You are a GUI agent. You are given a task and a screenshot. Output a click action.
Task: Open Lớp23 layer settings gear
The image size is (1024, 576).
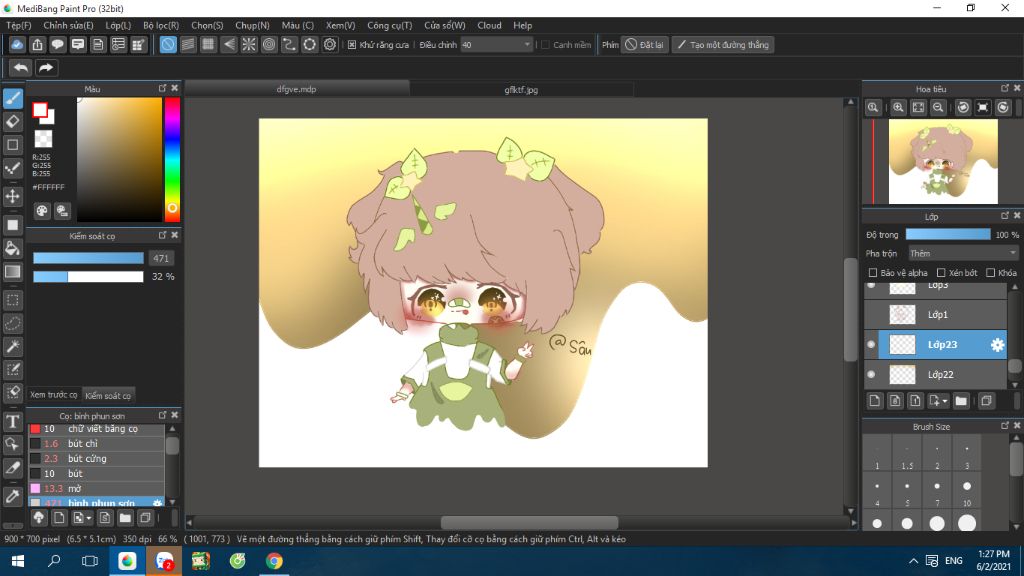coord(997,345)
